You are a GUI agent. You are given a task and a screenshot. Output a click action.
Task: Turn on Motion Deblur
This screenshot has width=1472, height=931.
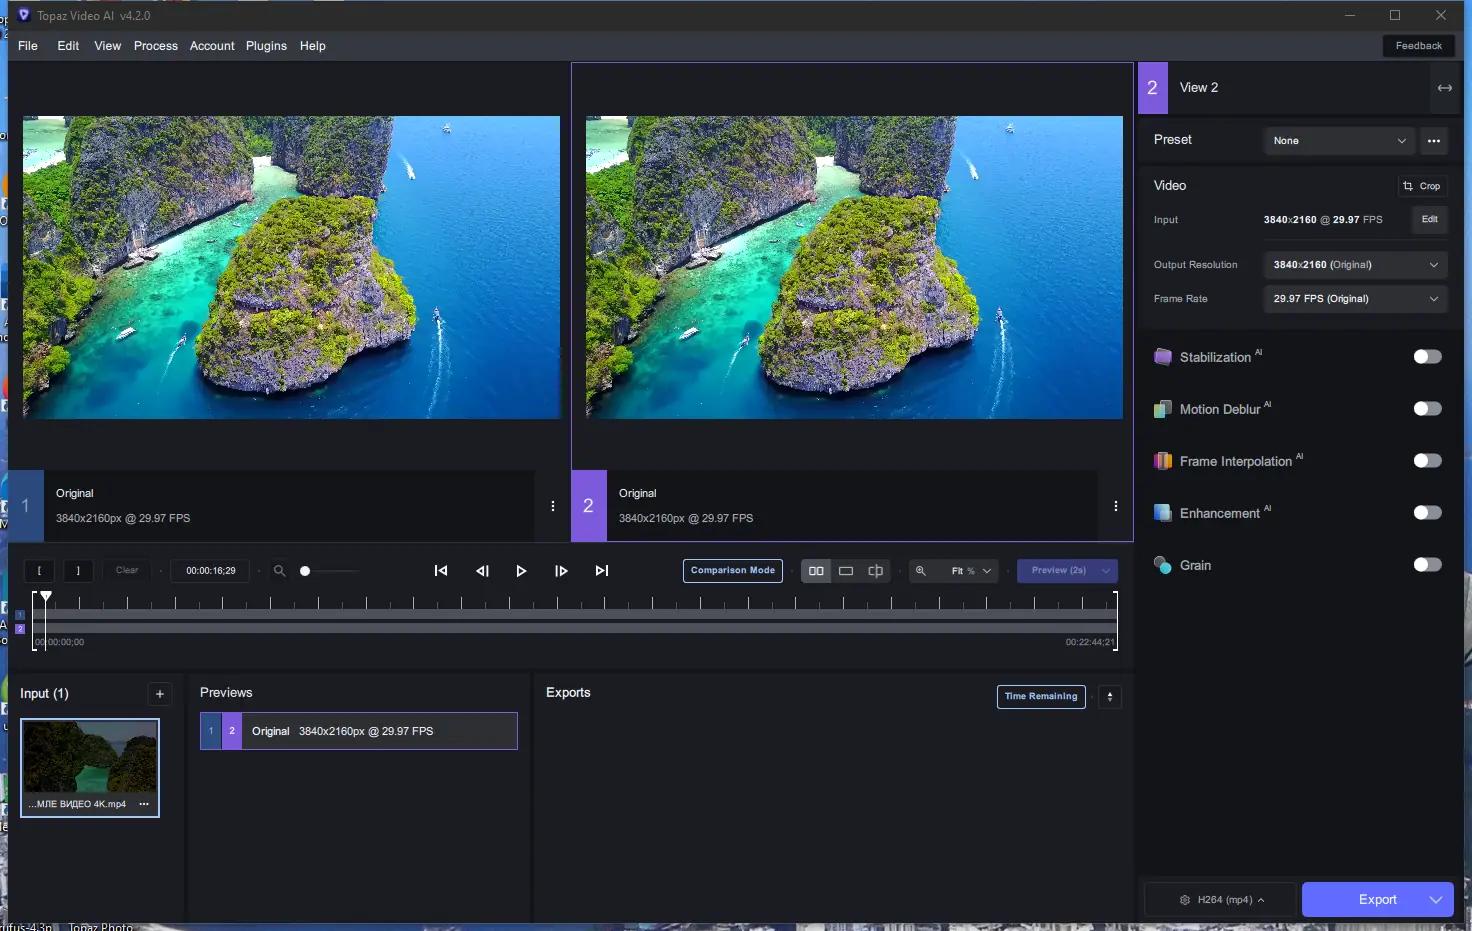coord(1427,409)
